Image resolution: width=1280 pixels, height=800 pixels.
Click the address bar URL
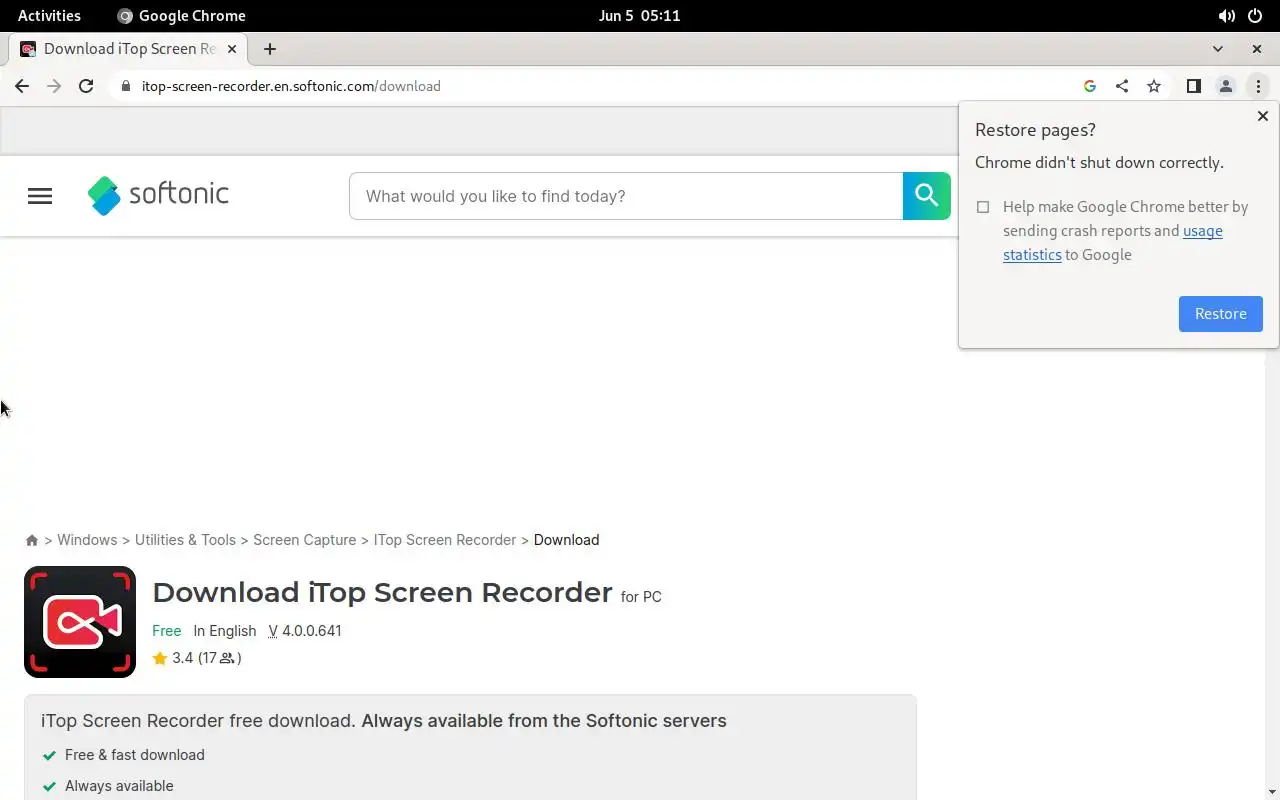(291, 86)
